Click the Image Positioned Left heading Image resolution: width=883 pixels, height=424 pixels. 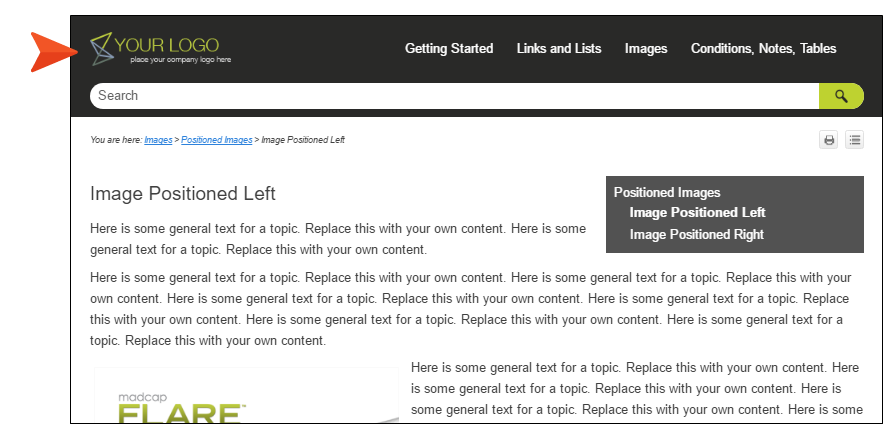[182, 194]
